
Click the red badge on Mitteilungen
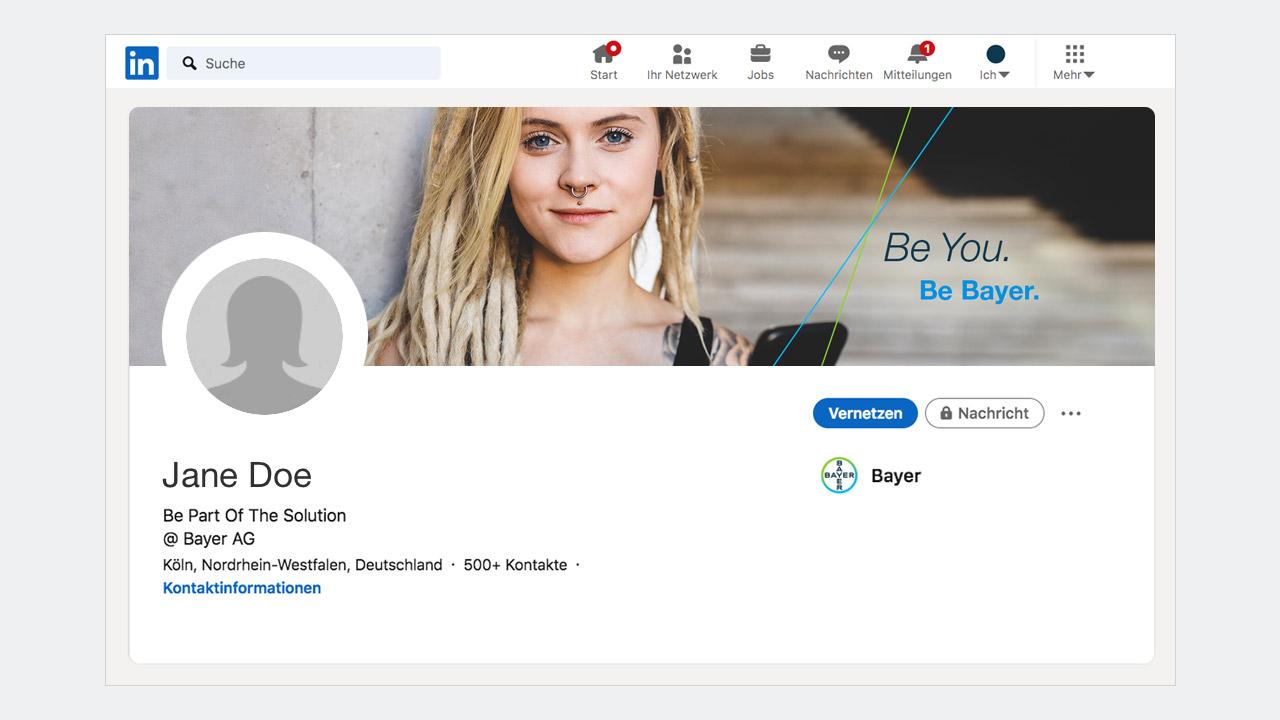tap(927, 48)
